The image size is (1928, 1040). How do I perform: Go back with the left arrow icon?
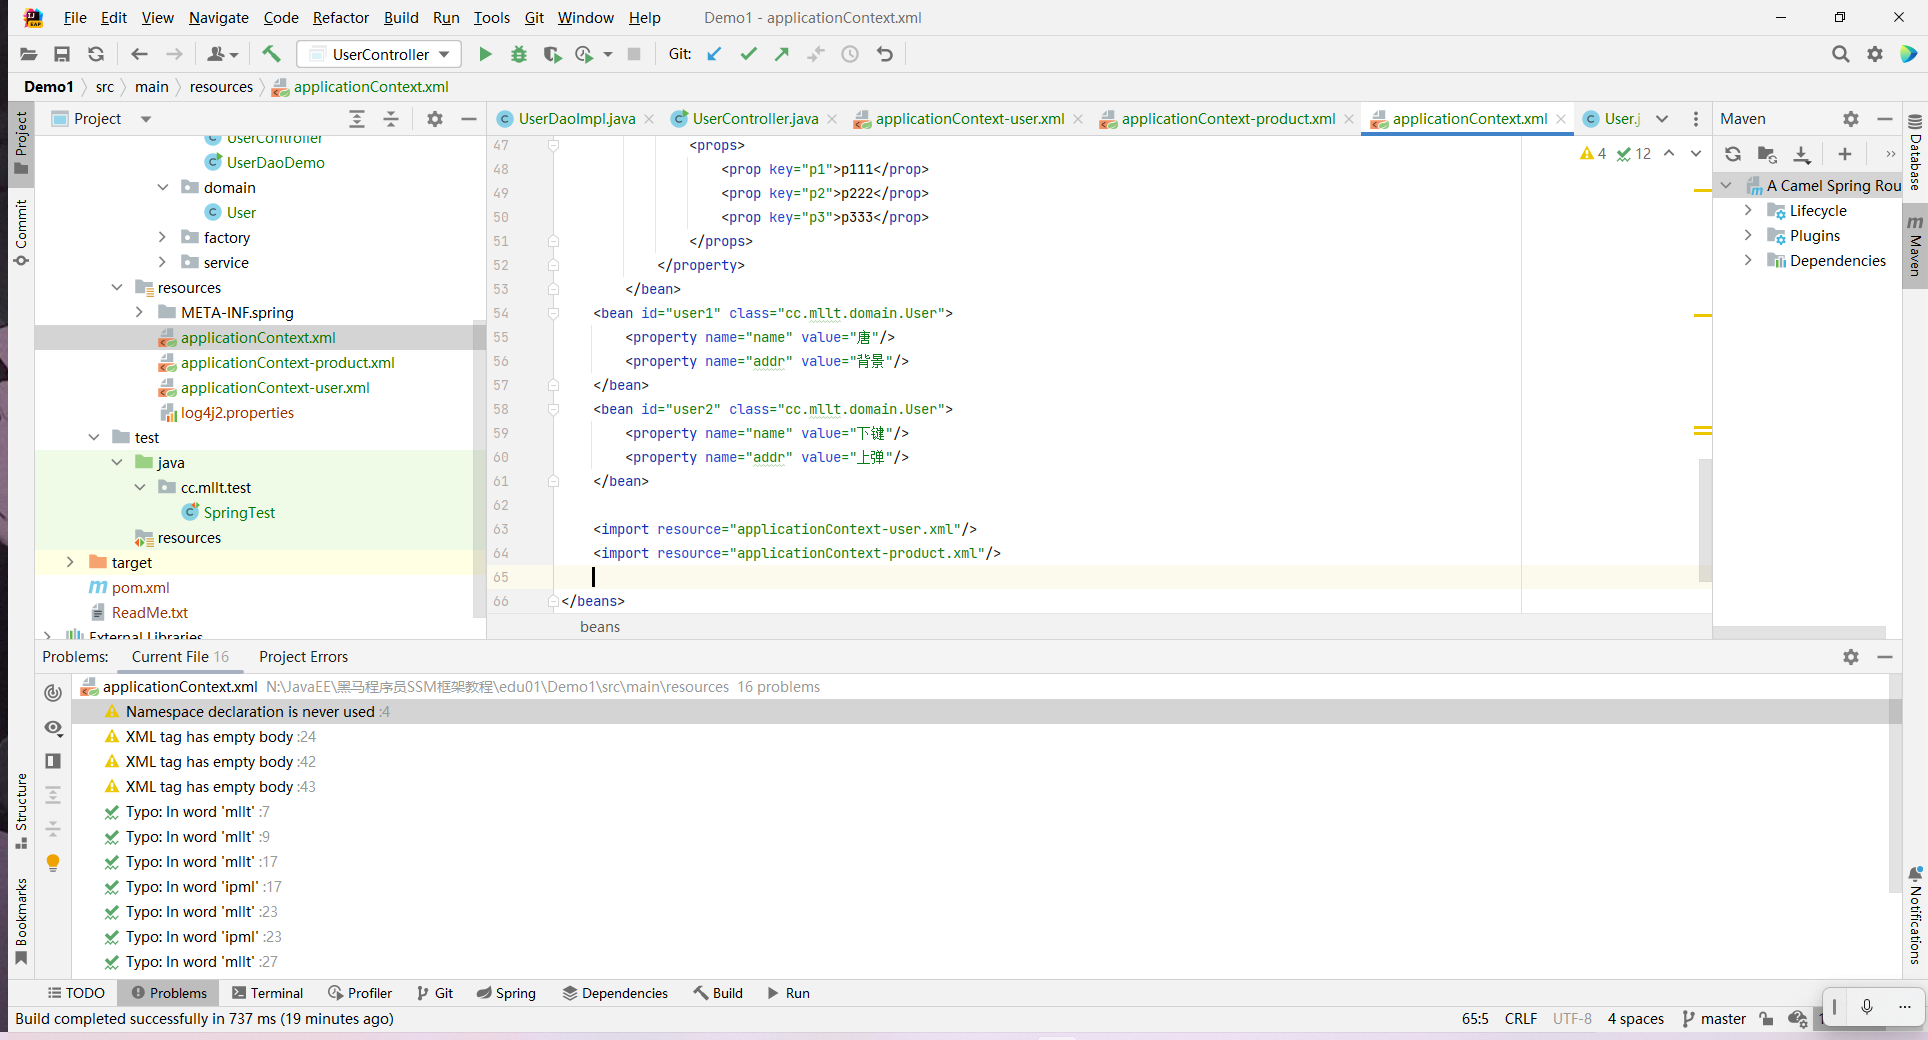point(139,54)
